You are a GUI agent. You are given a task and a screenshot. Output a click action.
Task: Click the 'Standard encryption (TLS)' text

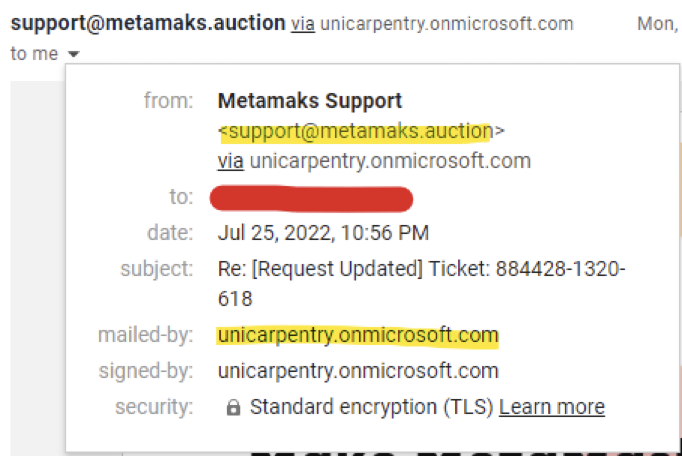(371, 407)
